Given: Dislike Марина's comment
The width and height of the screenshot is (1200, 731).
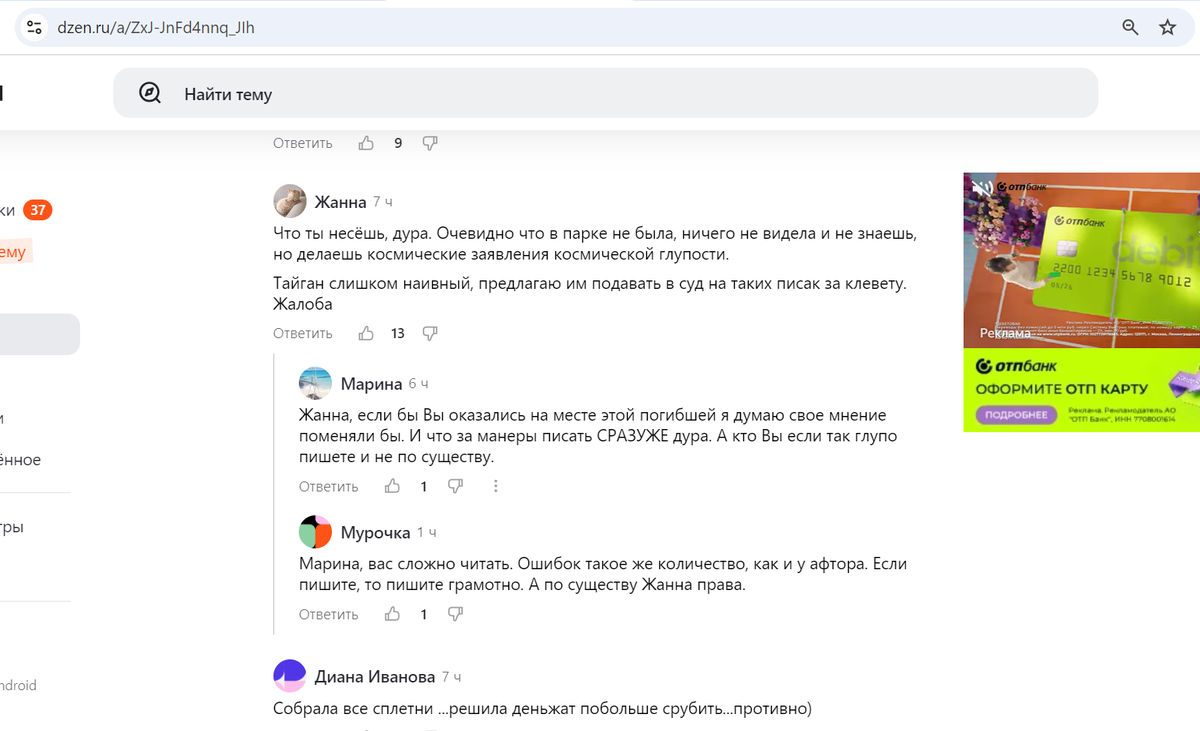Looking at the screenshot, I should point(455,486).
